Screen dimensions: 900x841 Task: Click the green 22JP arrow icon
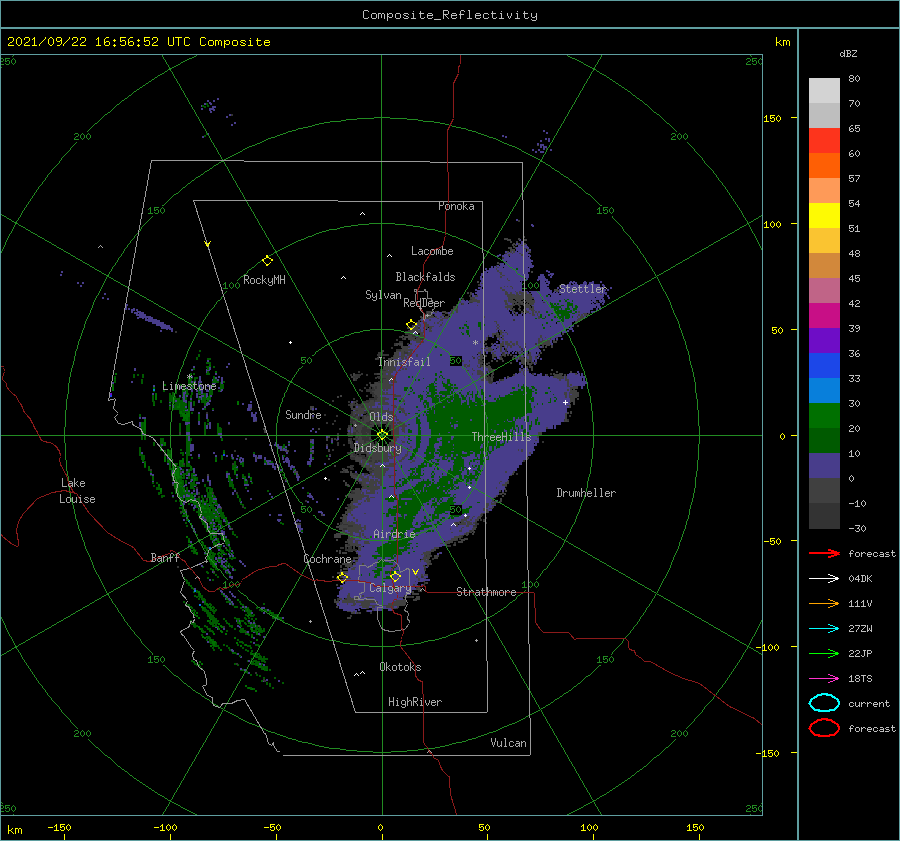tap(824, 653)
